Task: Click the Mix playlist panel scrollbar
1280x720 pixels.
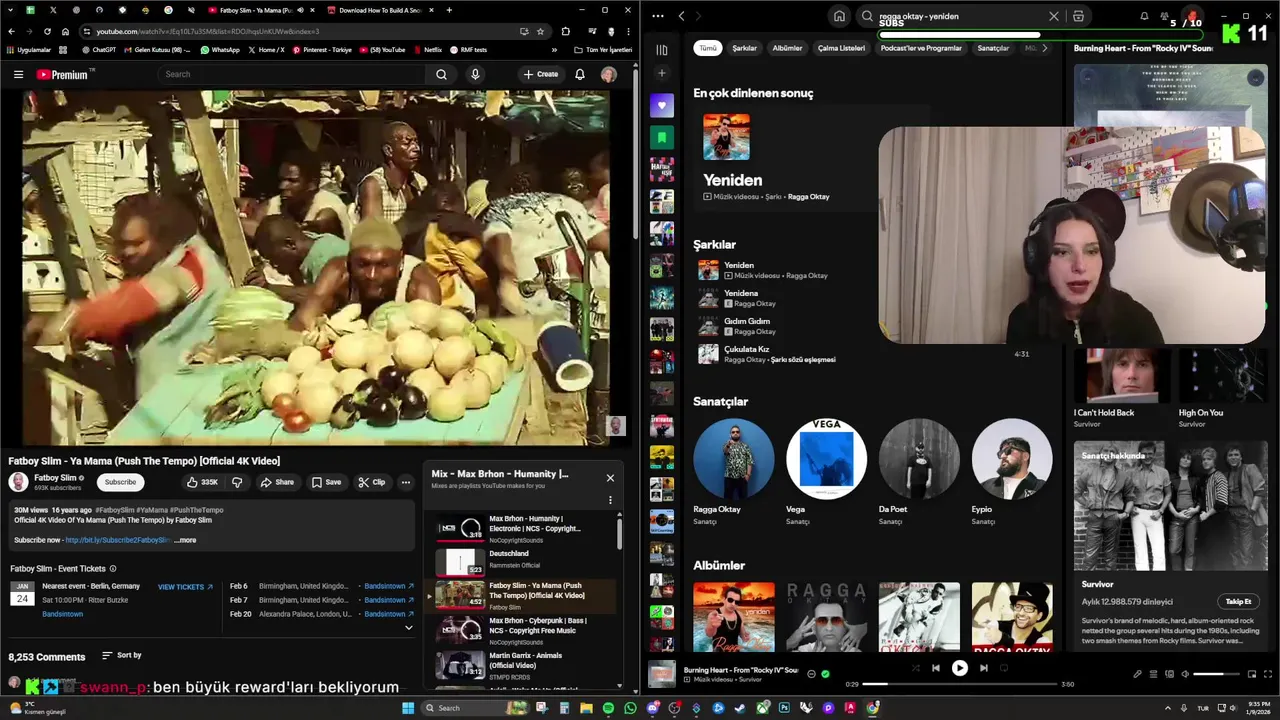Action: (619, 532)
